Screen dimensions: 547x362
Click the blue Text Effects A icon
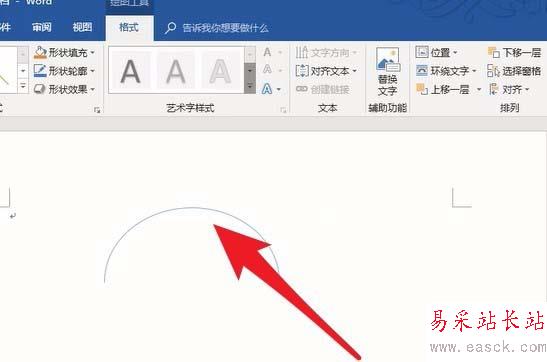coord(267,89)
